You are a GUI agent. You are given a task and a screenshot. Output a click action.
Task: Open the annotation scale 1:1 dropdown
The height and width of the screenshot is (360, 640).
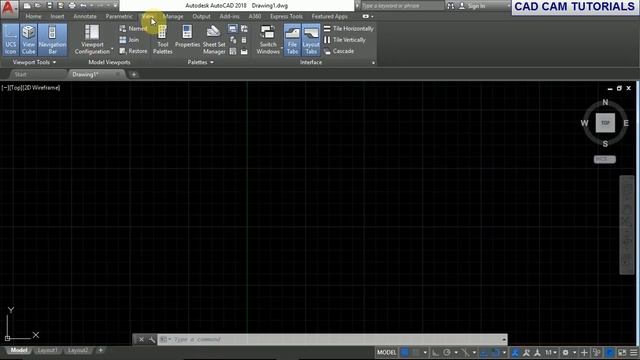point(551,352)
